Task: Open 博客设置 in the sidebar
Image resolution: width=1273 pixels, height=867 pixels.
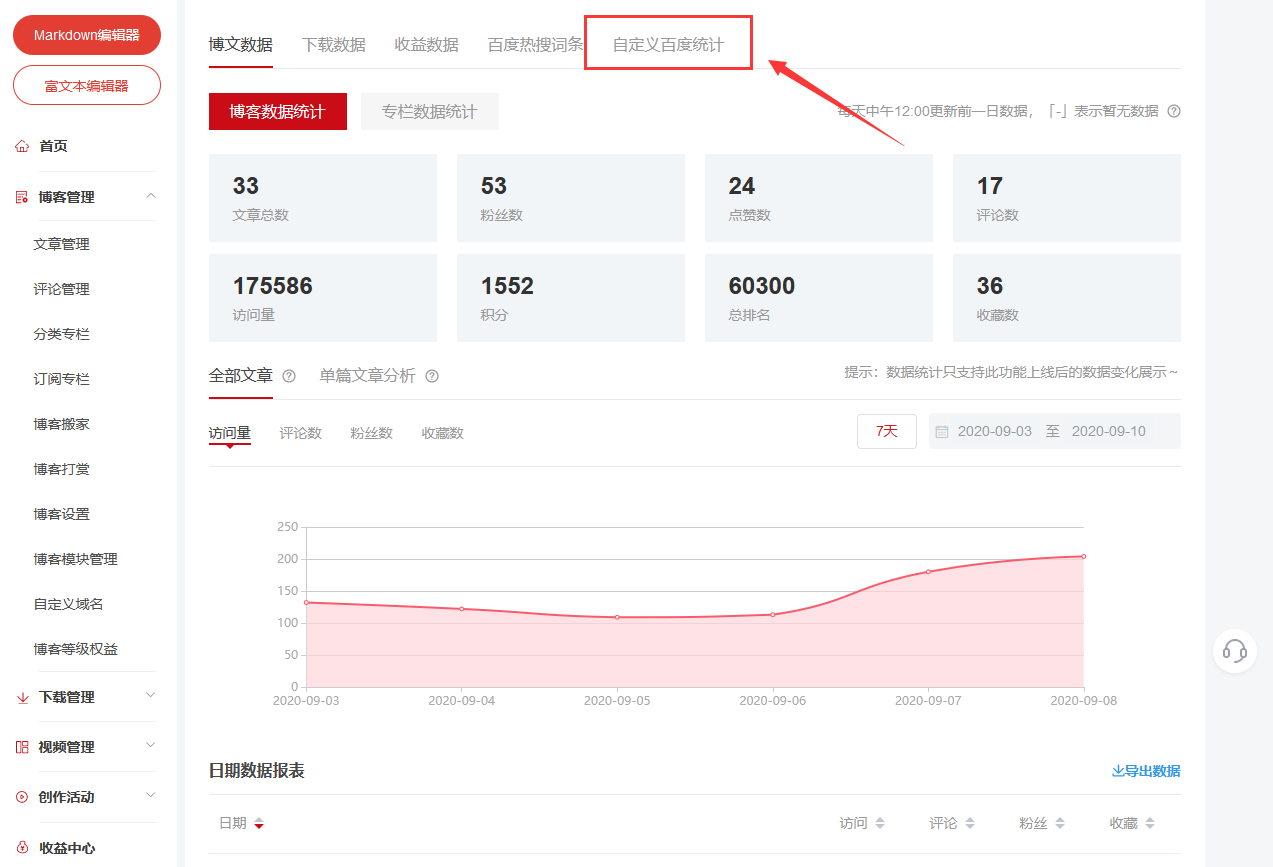Action: pyautogui.click(x=61, y=514)
